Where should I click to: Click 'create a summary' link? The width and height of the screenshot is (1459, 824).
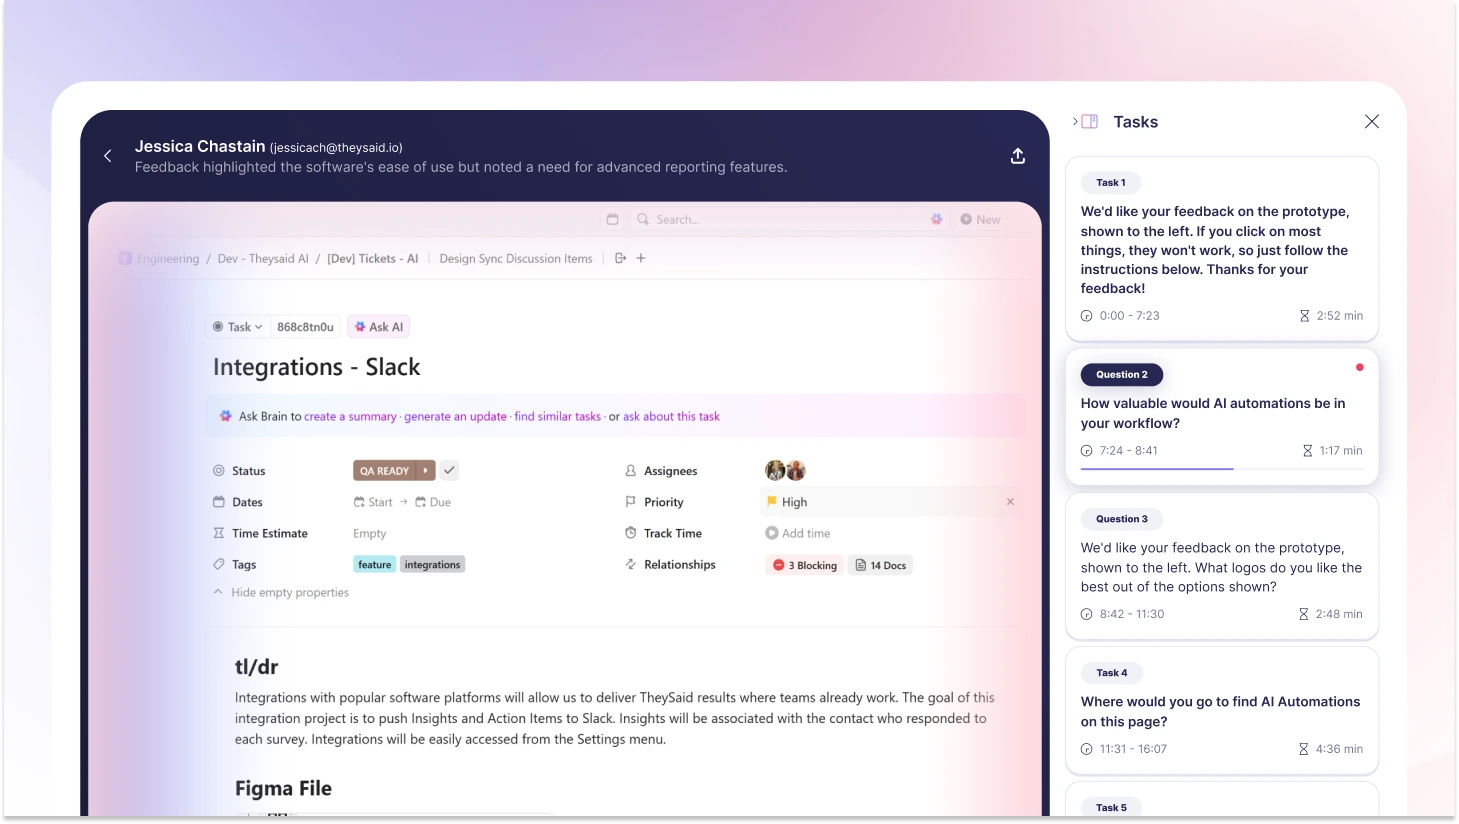[350, 416]
